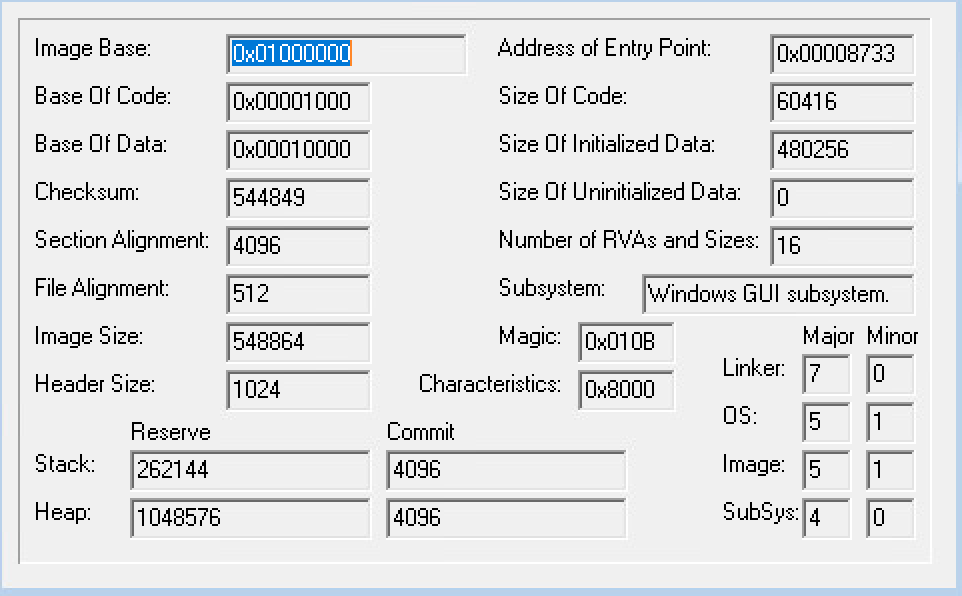Viewport: 962px width, 596px height.
Task: Select the Characteristics field 0x8000
Action: tap(625, 390)
